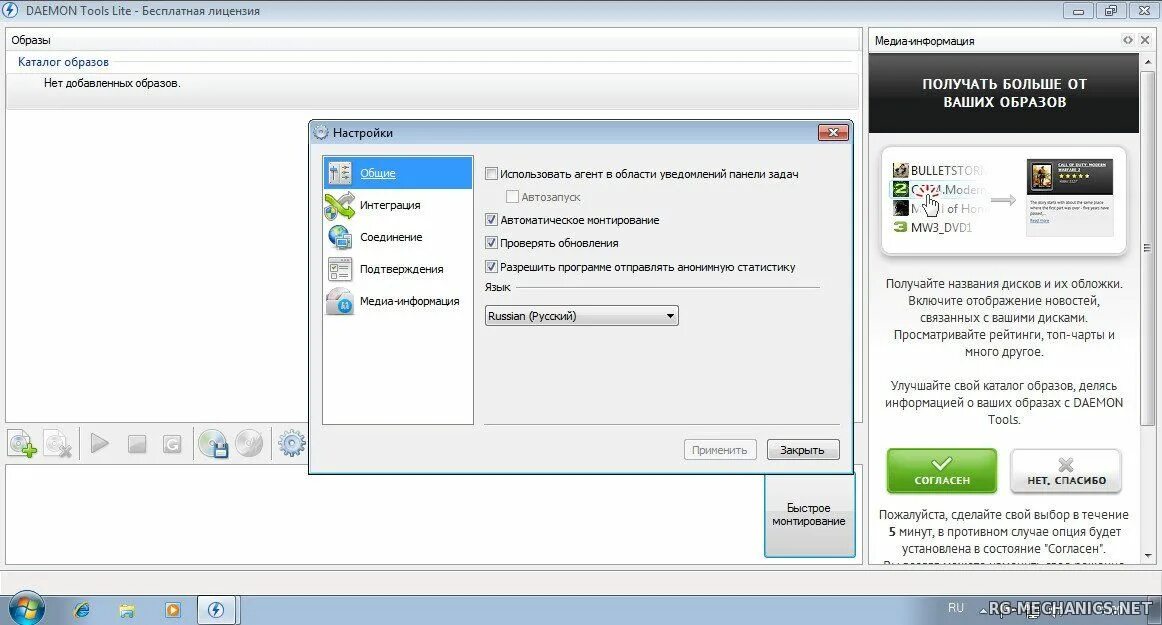The width and height of the screenshot is (1162, 625).
Task: Click the grayed Burn Image disc icon
Action: click(249, 443)
